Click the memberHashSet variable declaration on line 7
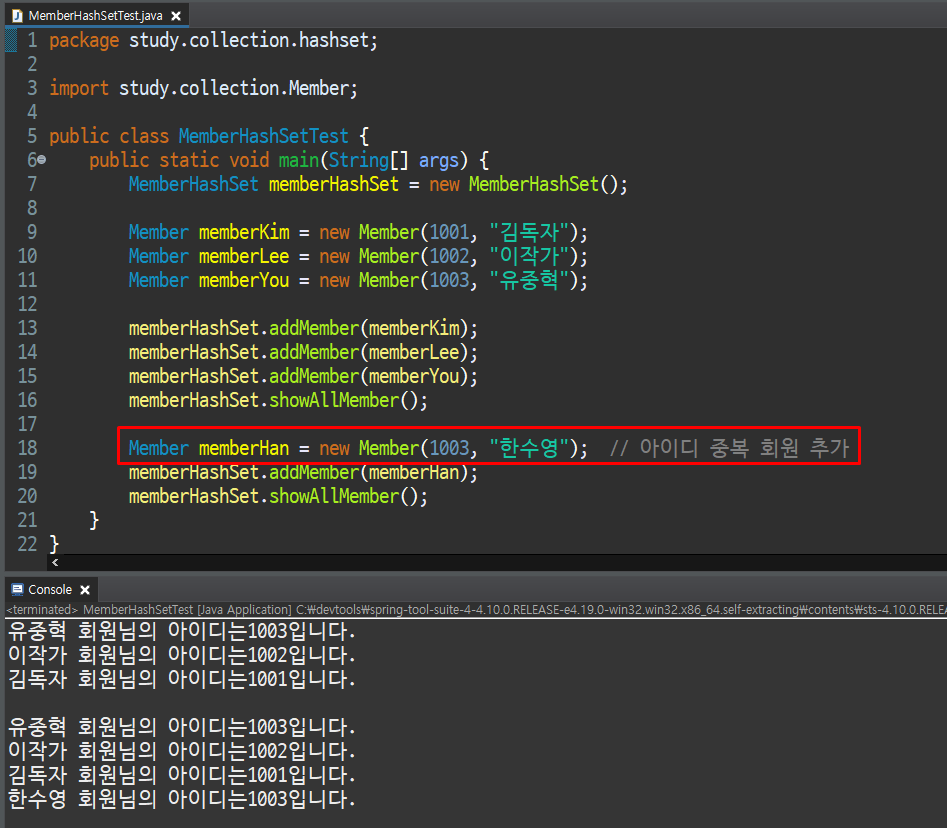This screenshot has width=947, height=828. click(x=333, y=184)
